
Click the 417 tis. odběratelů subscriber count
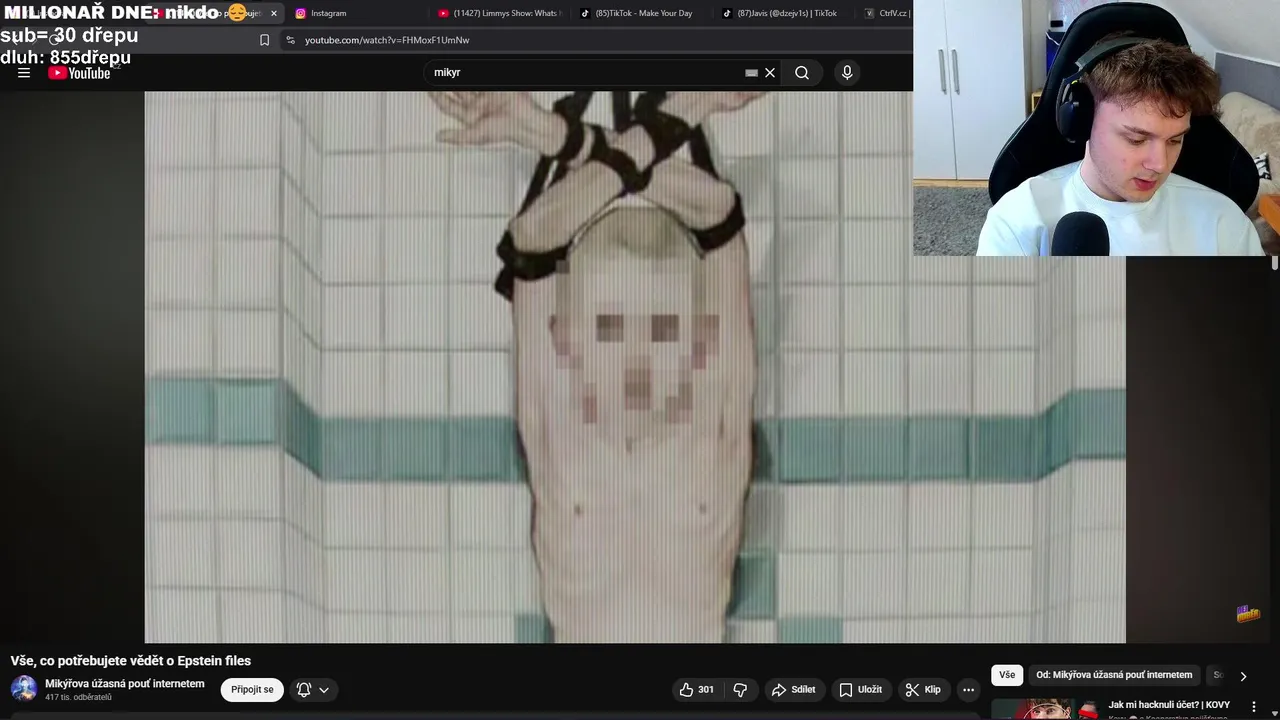[x=78, y=698]
